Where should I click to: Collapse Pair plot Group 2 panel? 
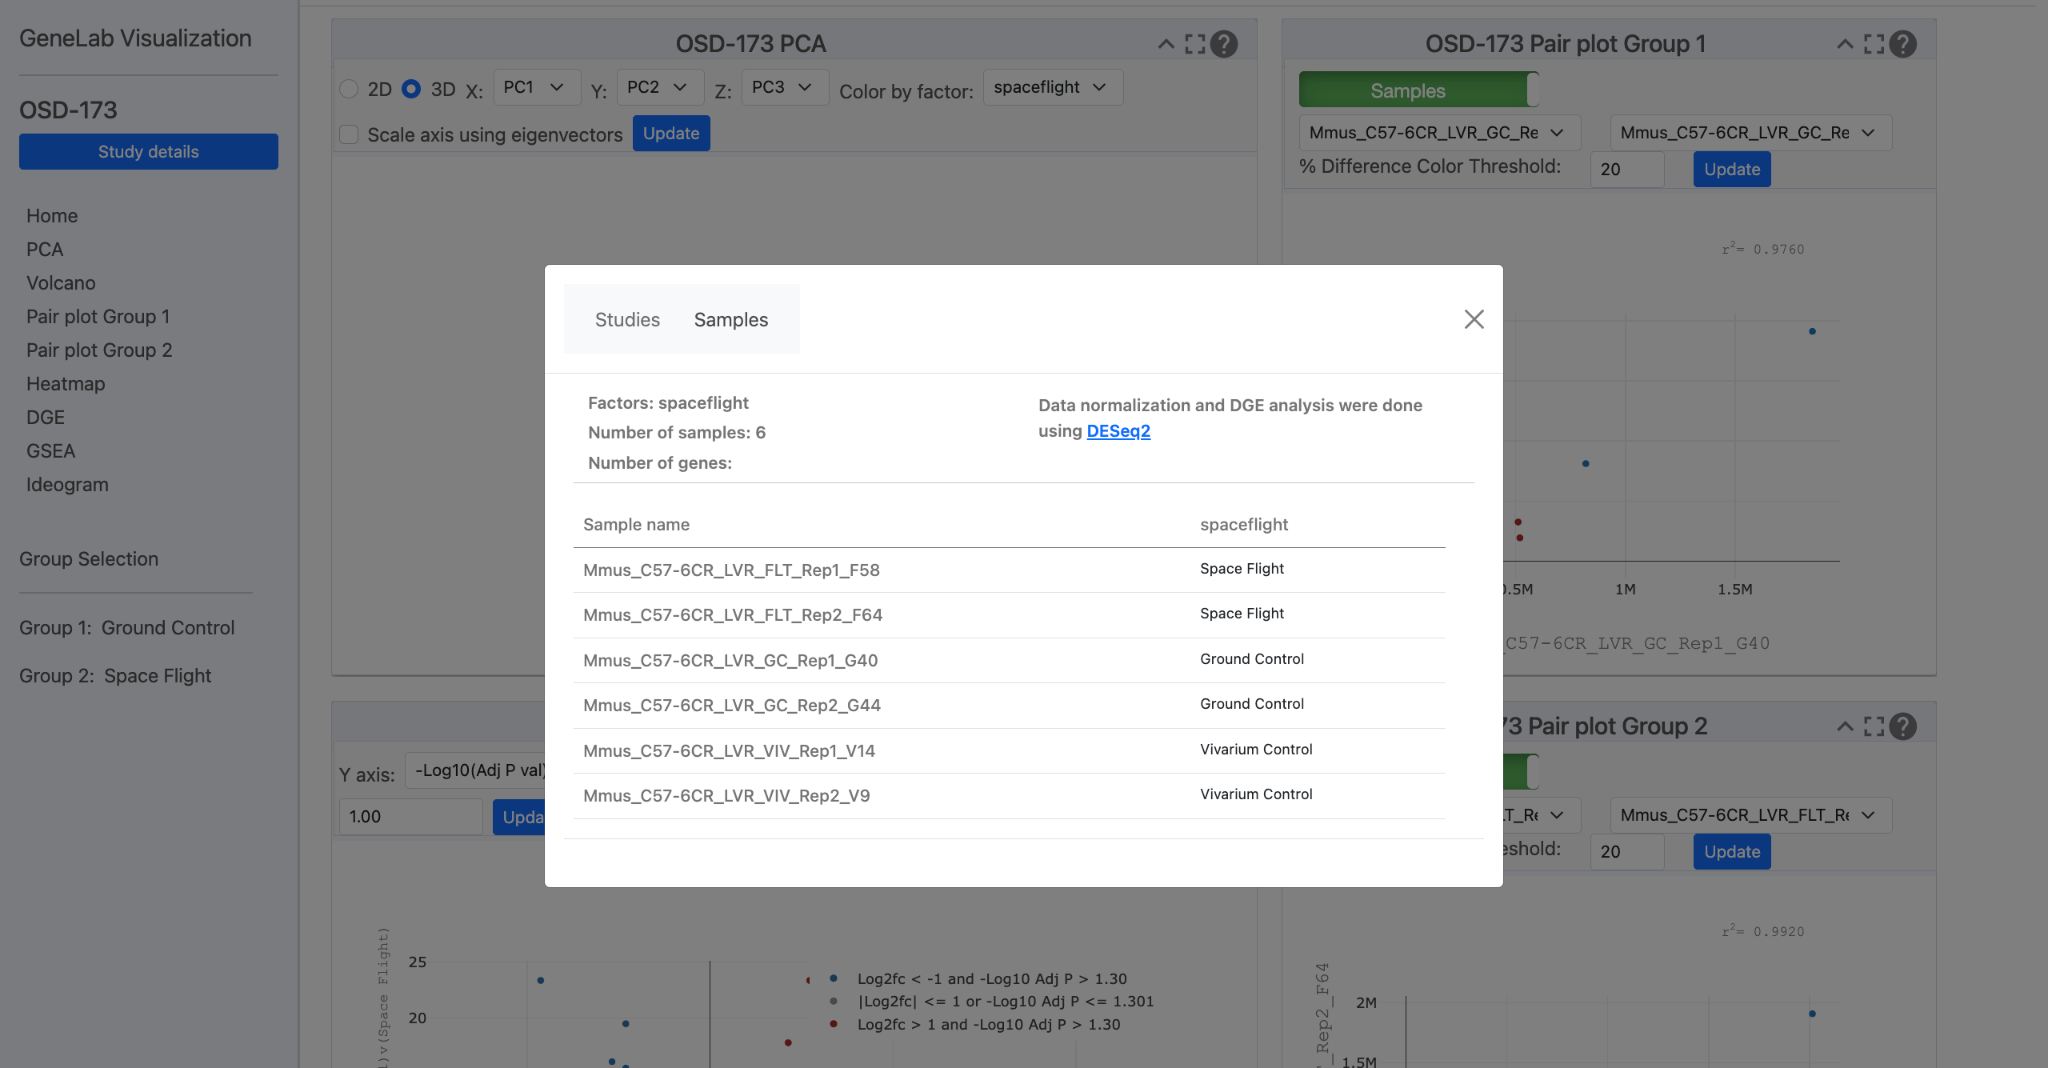[1844, 727]
